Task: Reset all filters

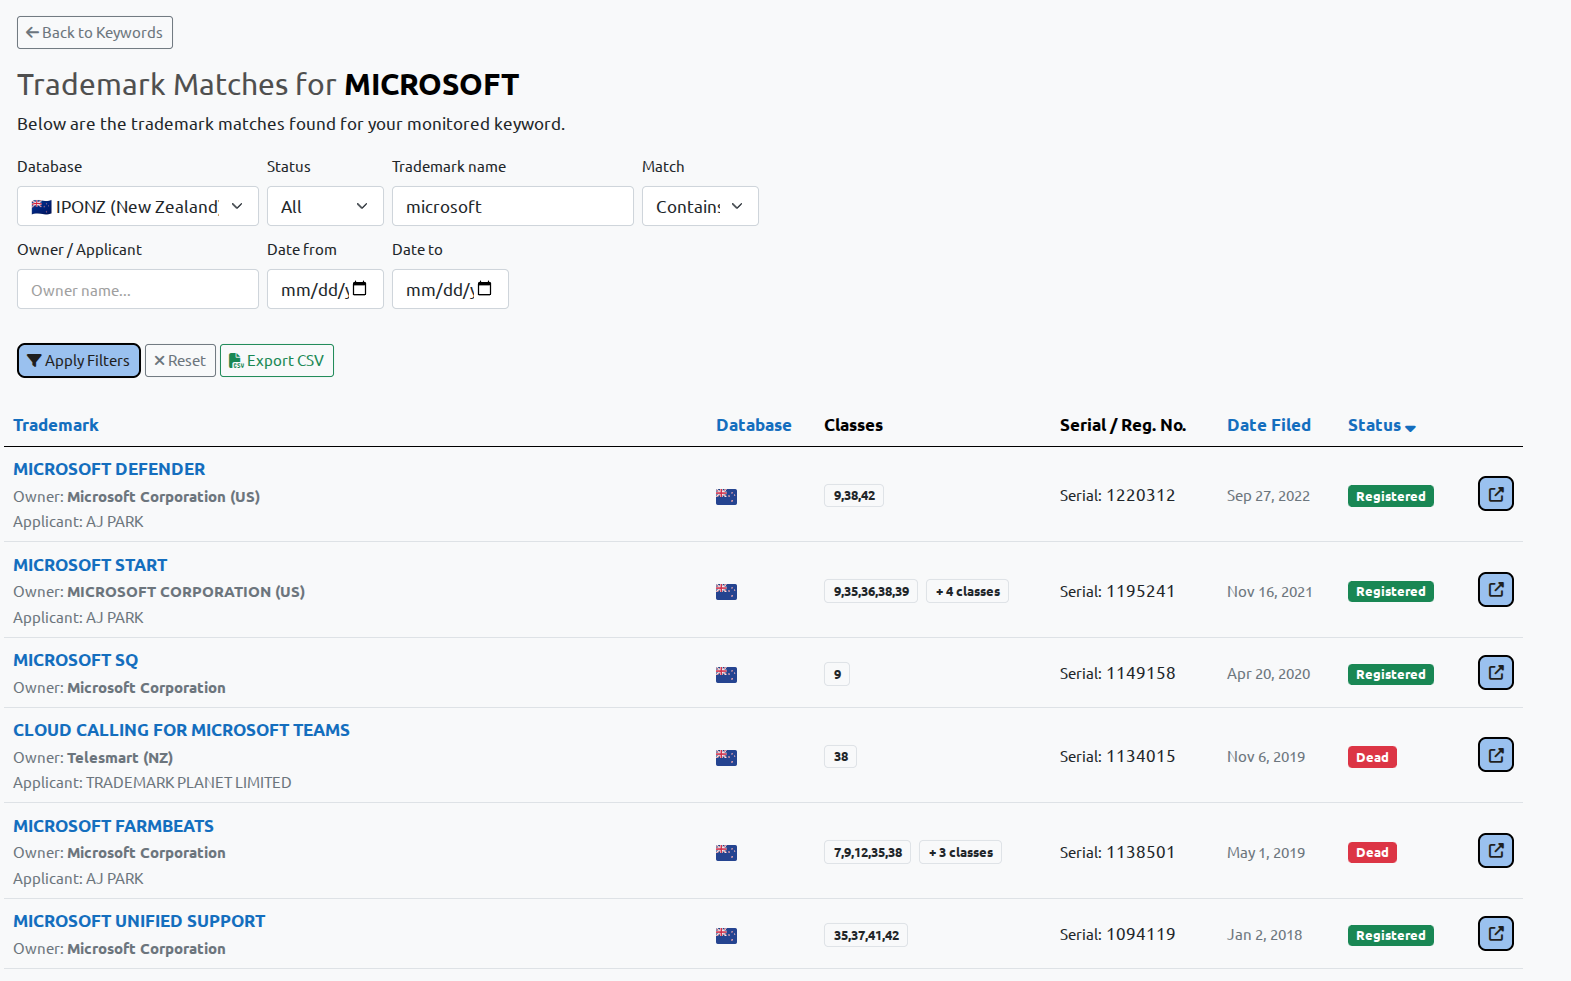Action: tap(180, 361)
